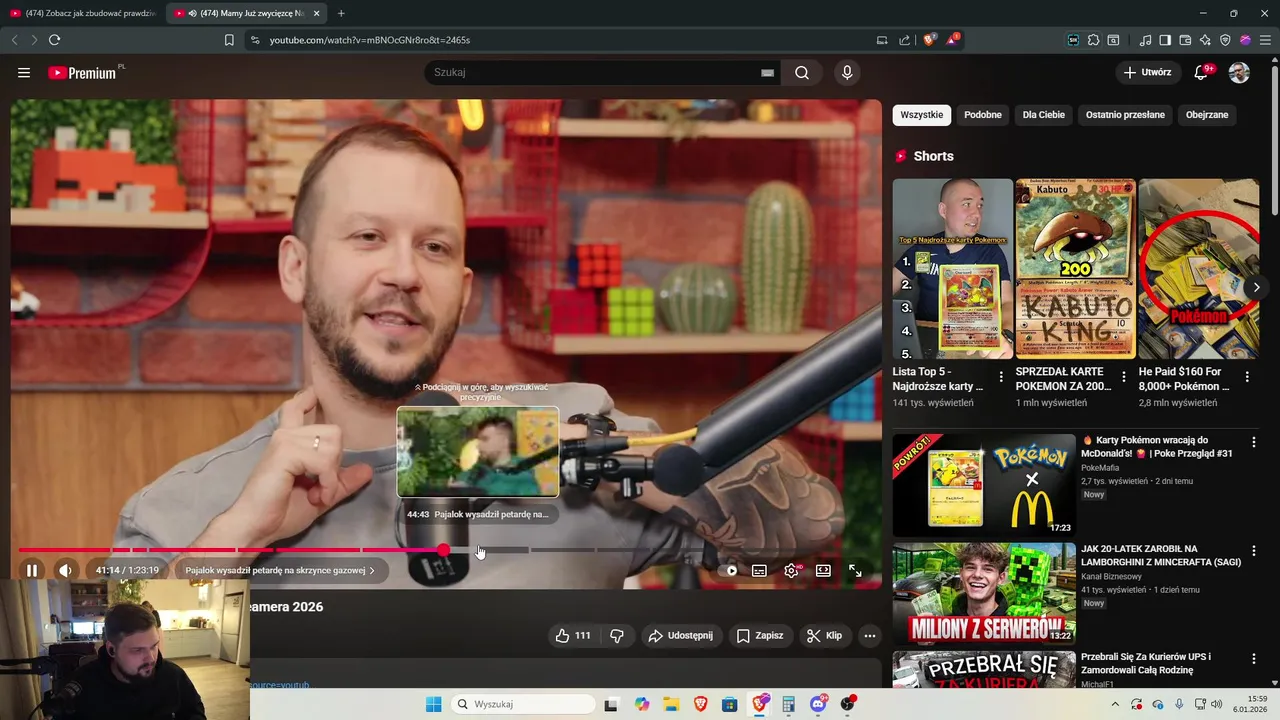This screenshot has height=720, width=1280.
Task: Click the address bar URL
Action: coord(370,40)
